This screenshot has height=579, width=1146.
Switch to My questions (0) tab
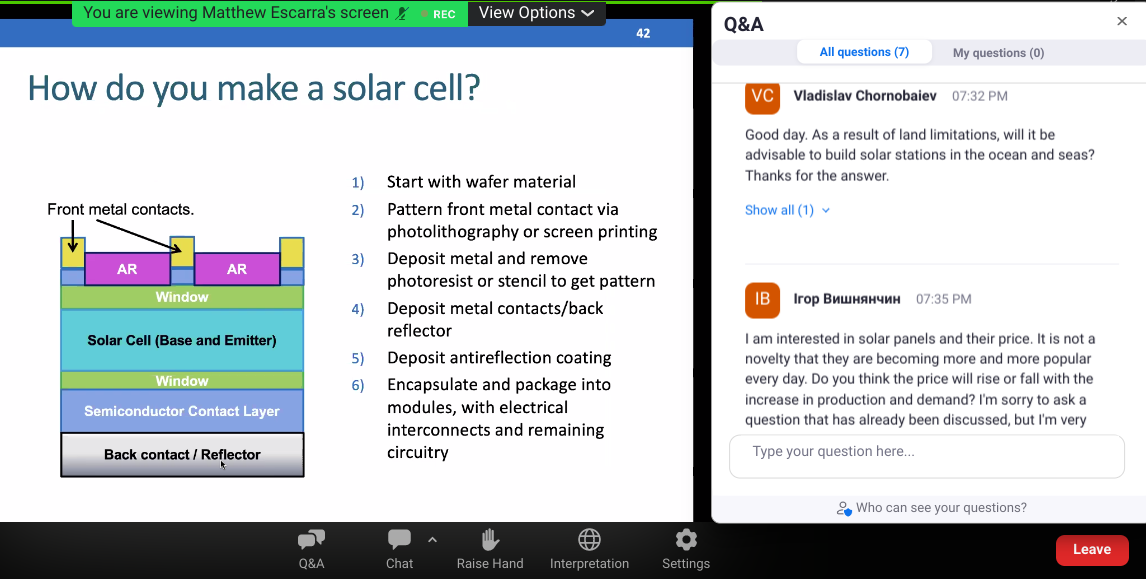[x=998, y=53]
